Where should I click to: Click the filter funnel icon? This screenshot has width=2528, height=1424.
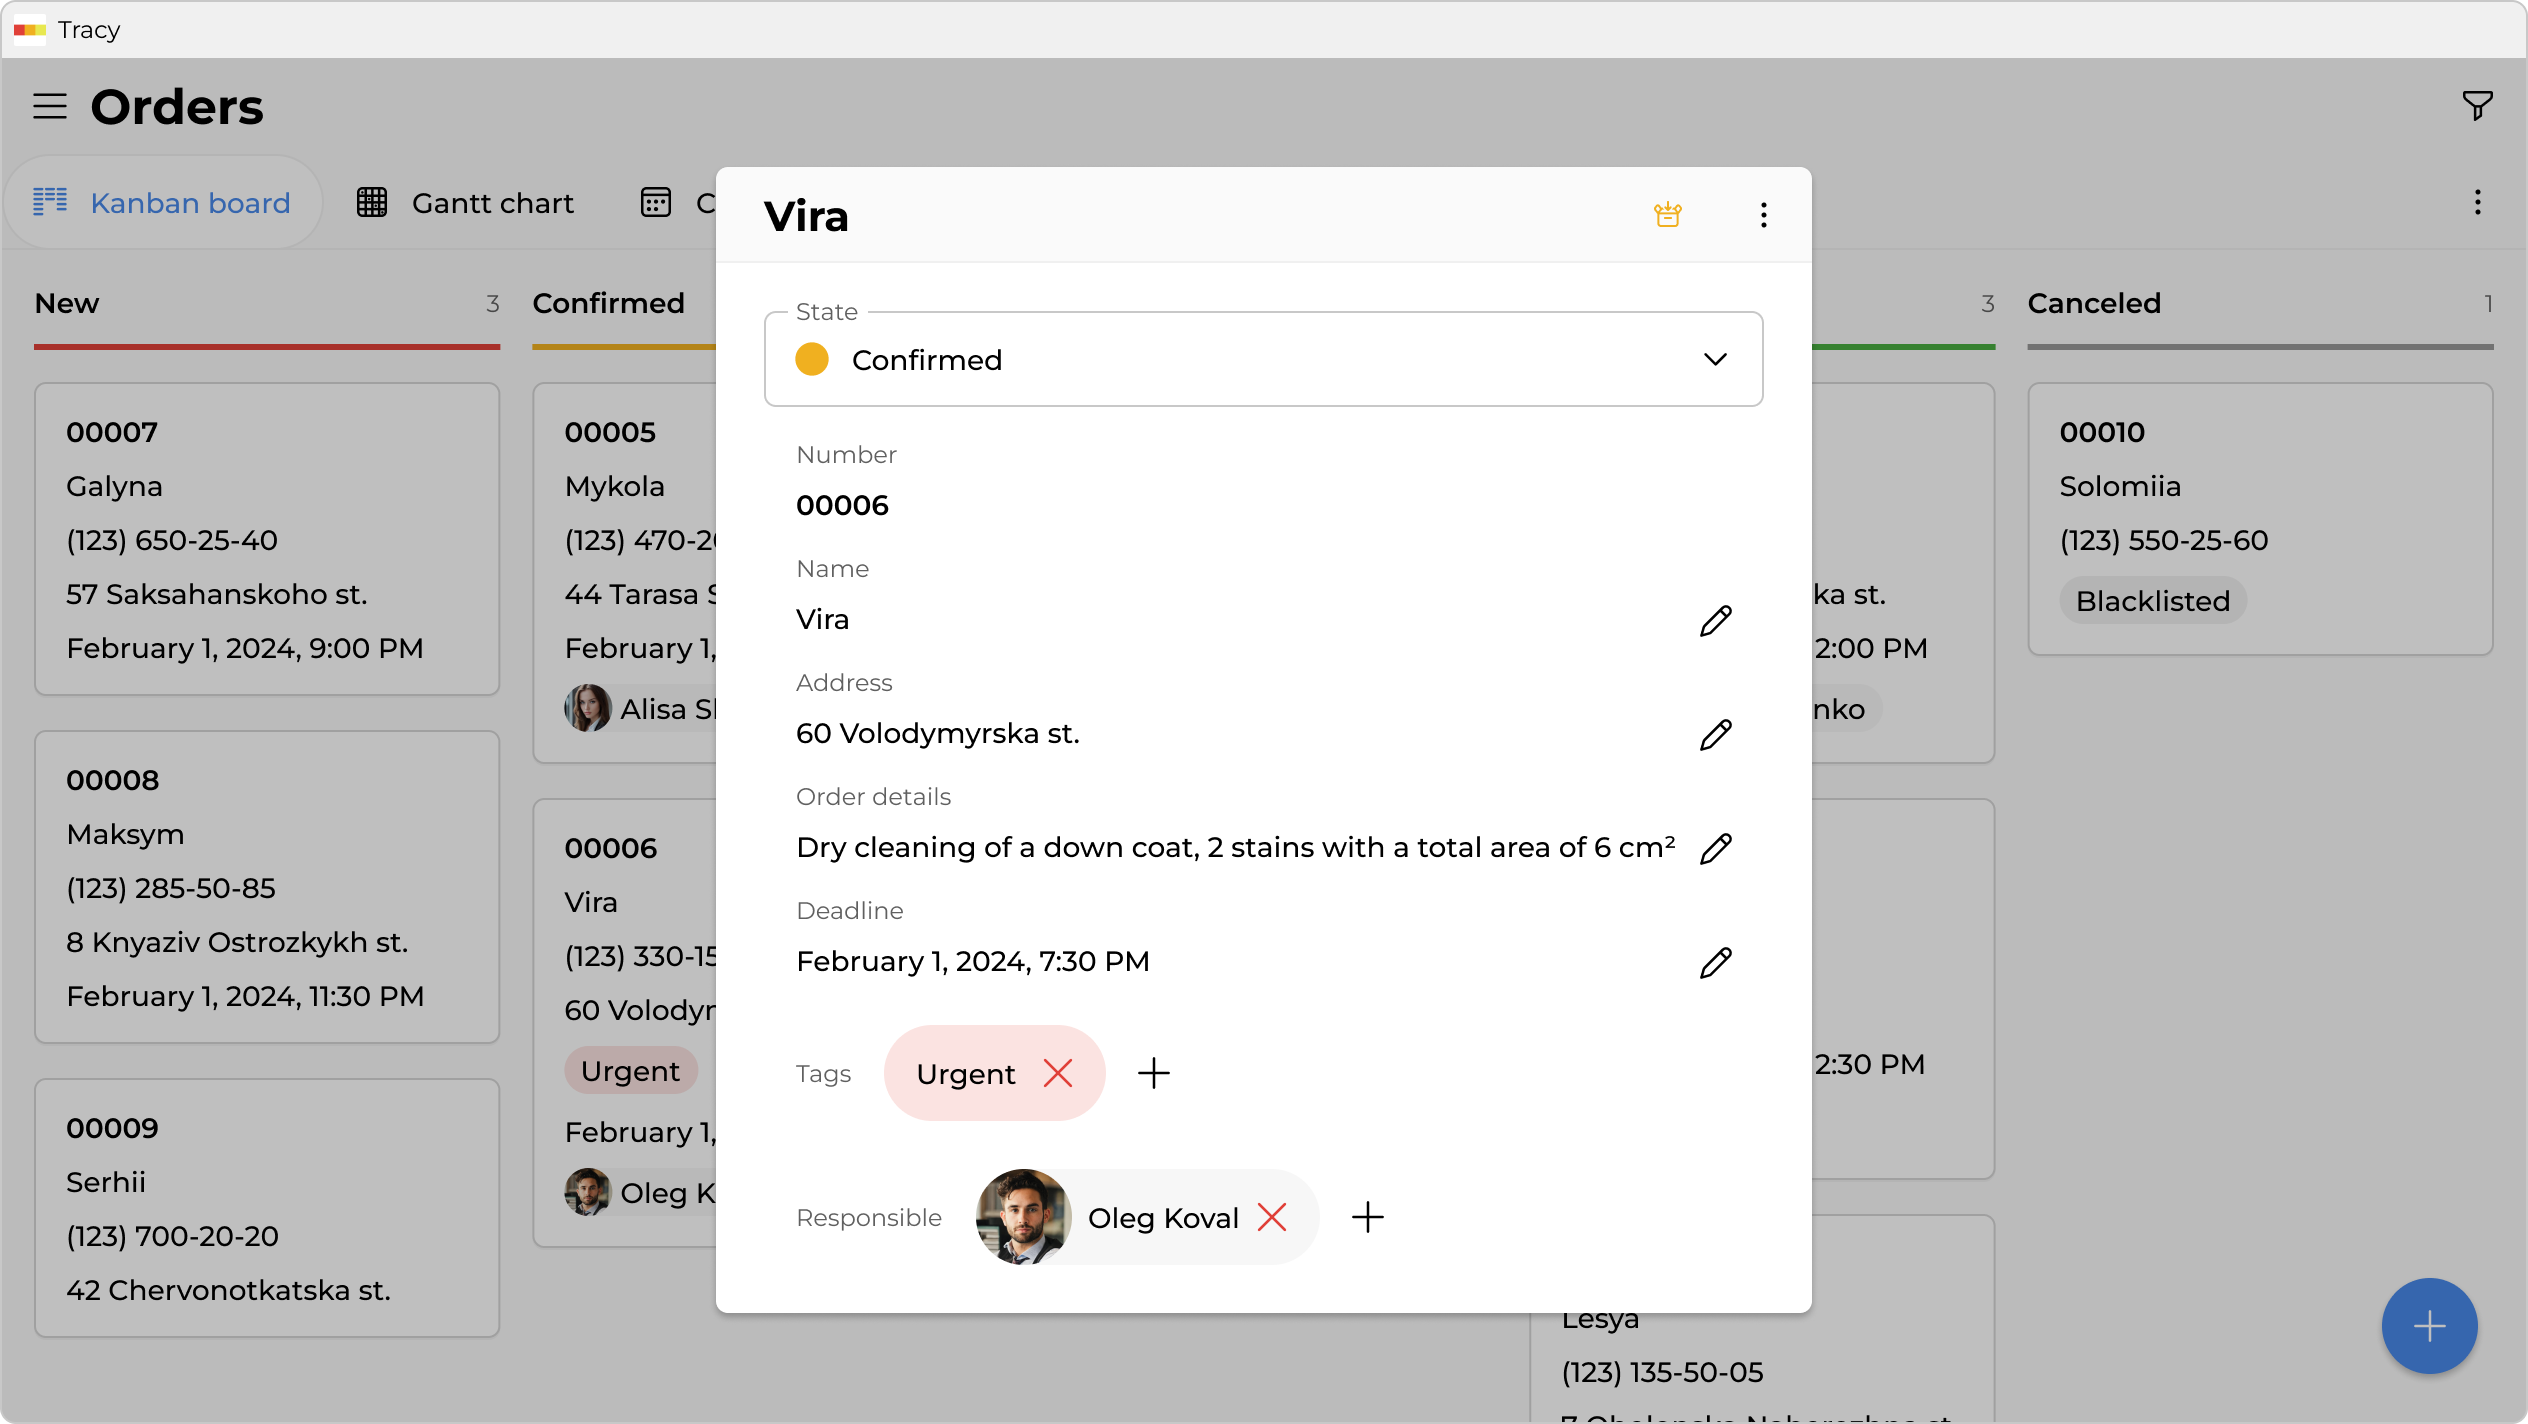click(2477, 105)
